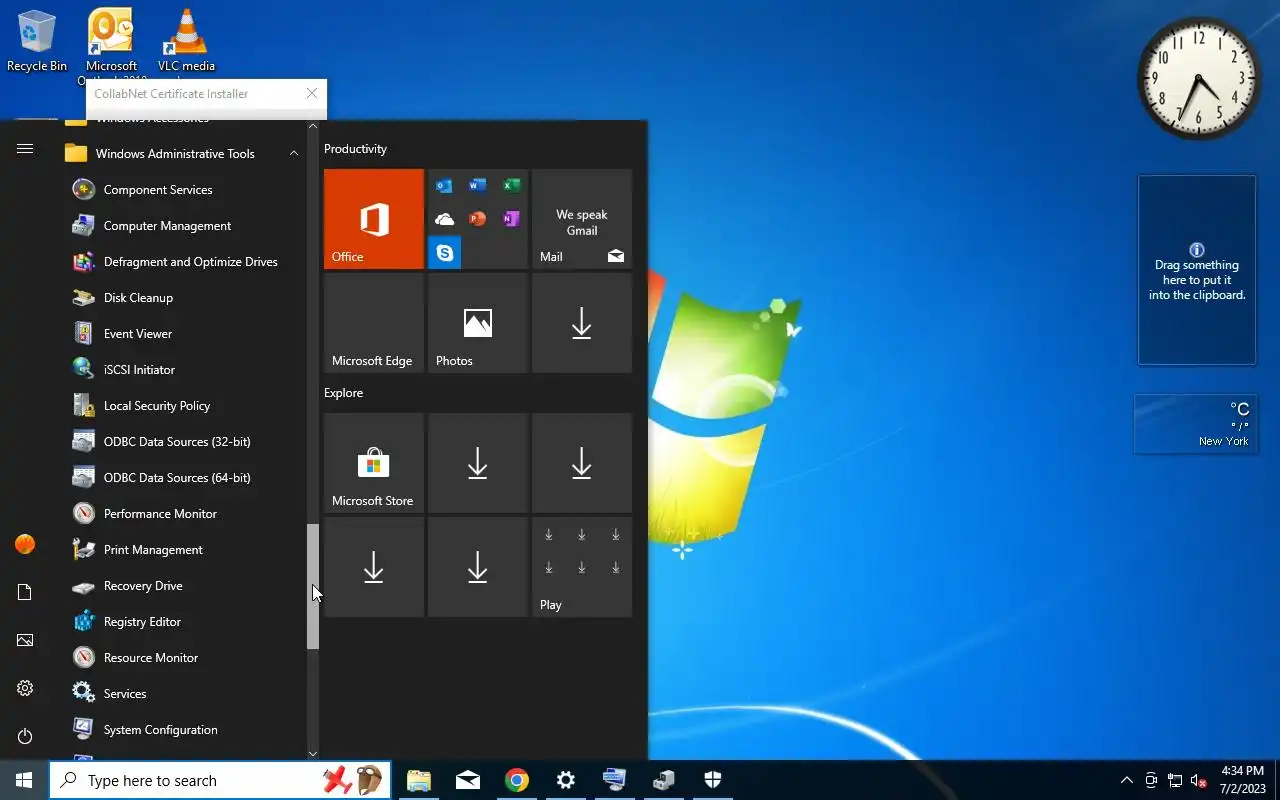The image size is (1280, 800).
Task: Close the CollabNet Certificate Installer window
Action: [312, 93]
